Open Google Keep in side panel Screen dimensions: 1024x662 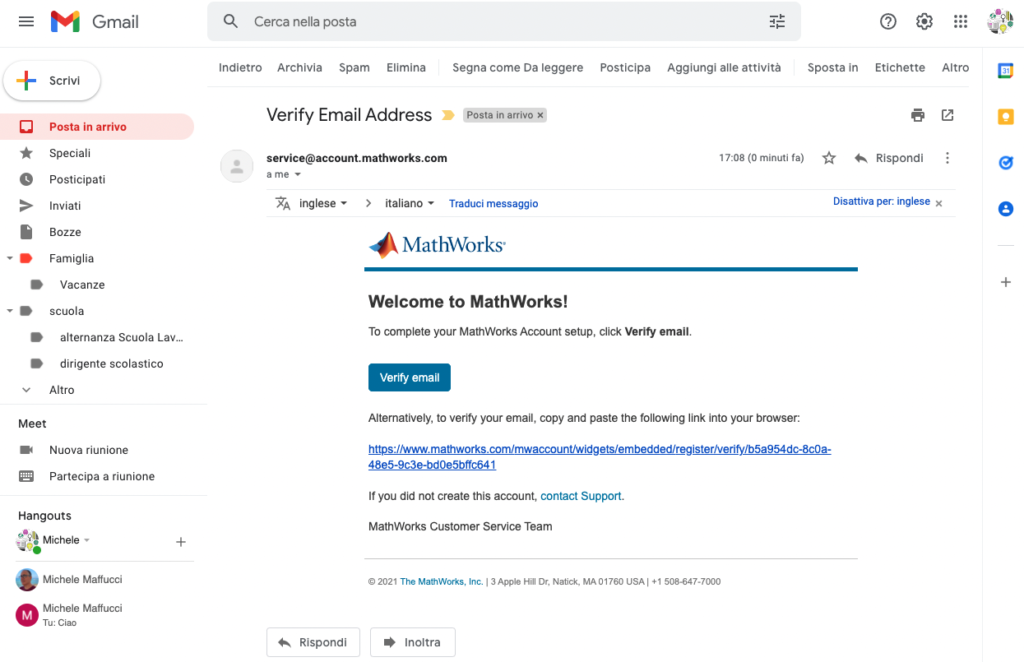pos(1005,116)
